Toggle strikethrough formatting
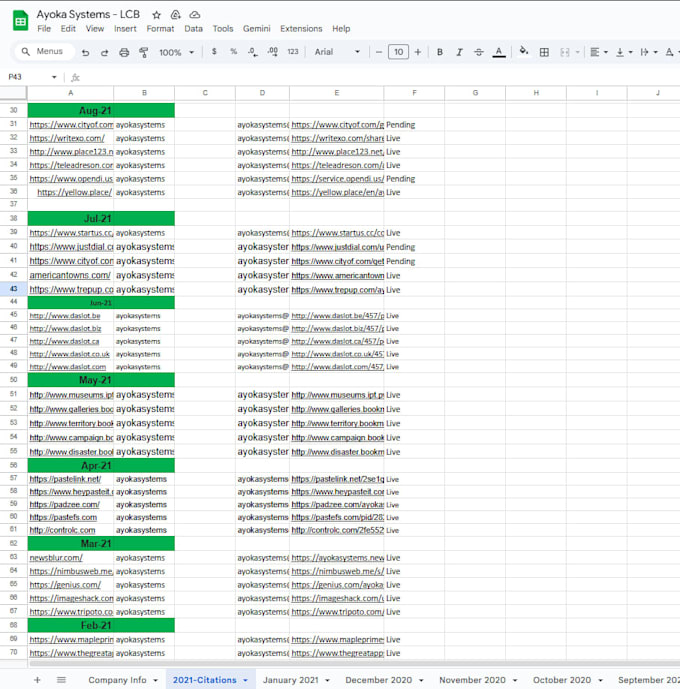Image resolution: width=680 pixels, height=689 pixels. click(x=479, y=52)
